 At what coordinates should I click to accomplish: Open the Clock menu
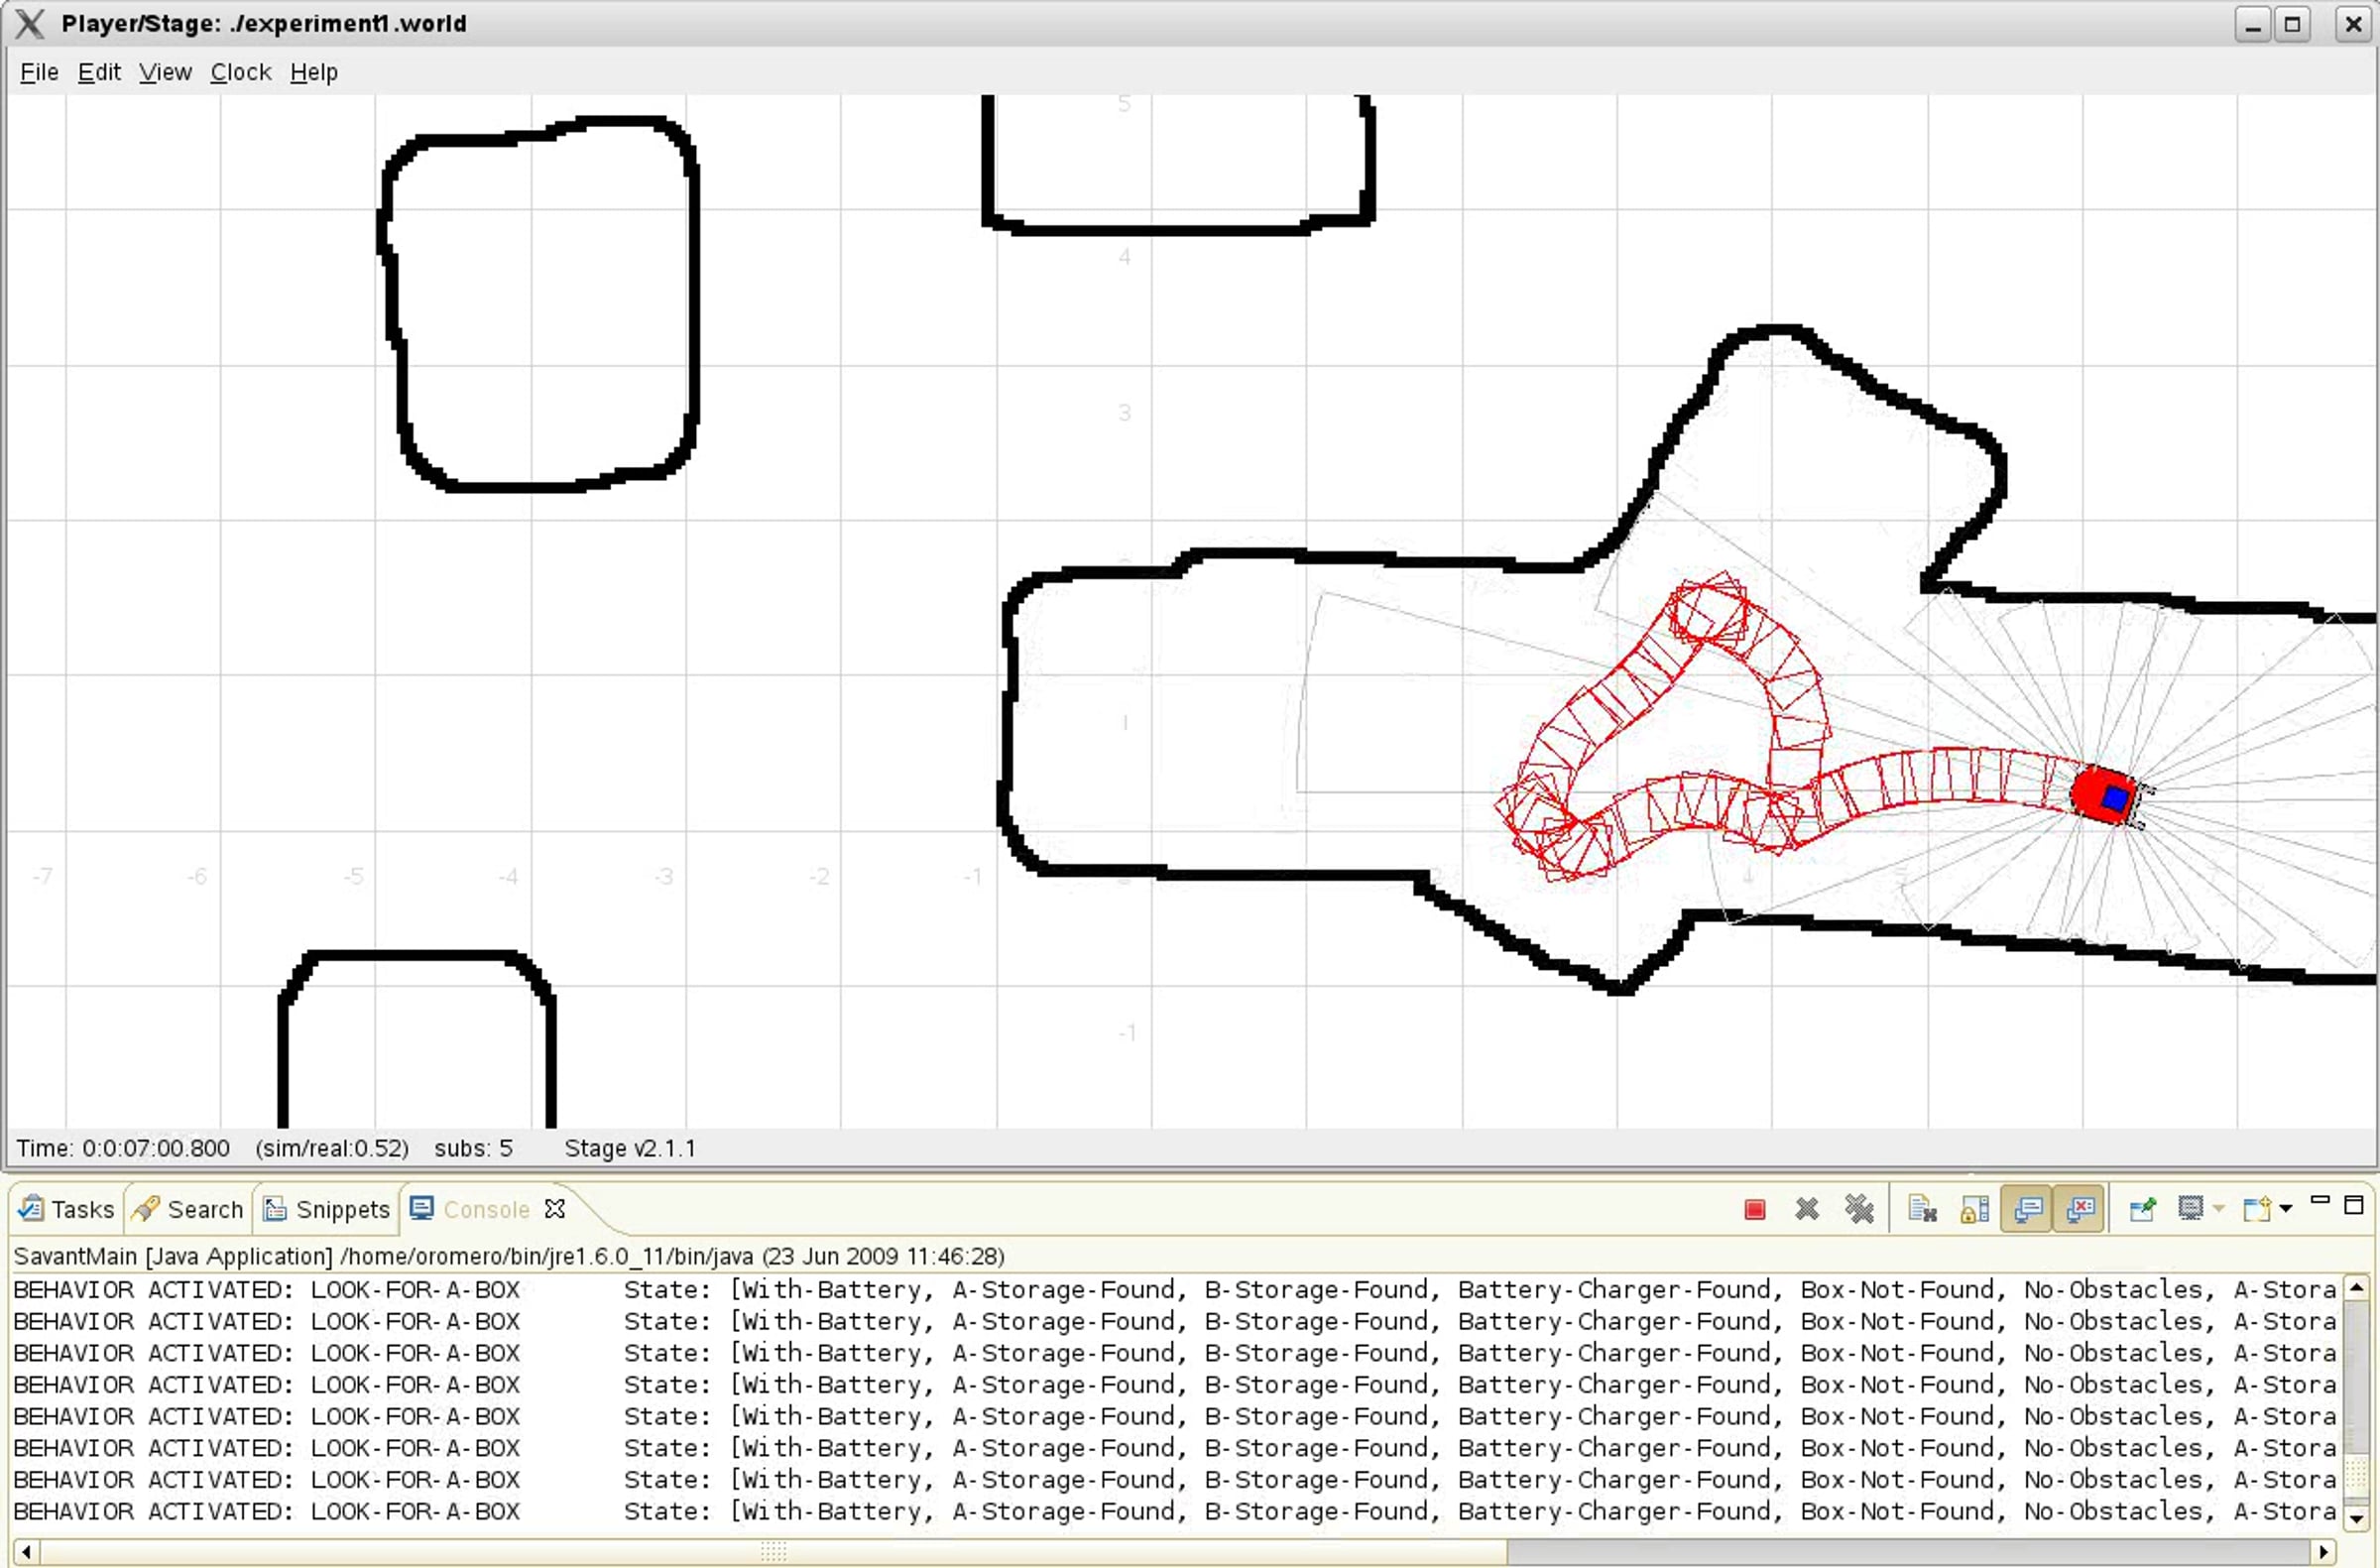tap(240, 72)
